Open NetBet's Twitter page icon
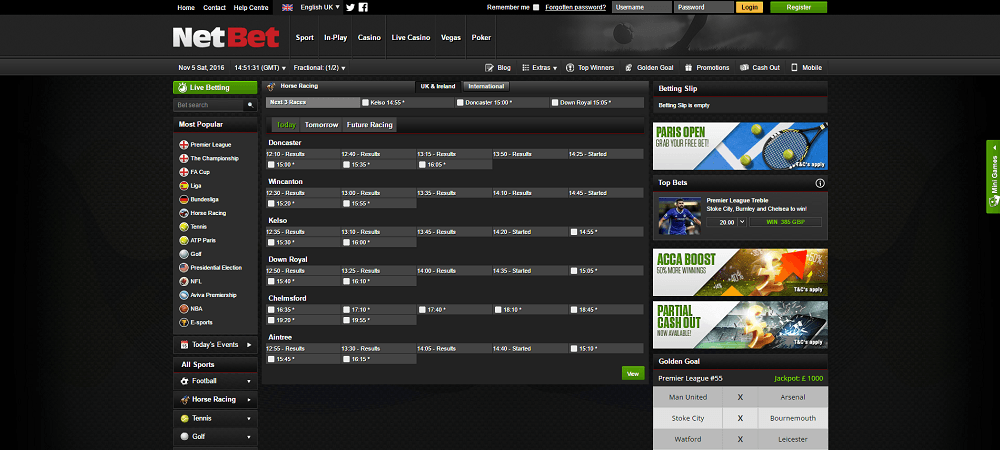This screenshot has height=450, width=1000. tap(350, 7)
